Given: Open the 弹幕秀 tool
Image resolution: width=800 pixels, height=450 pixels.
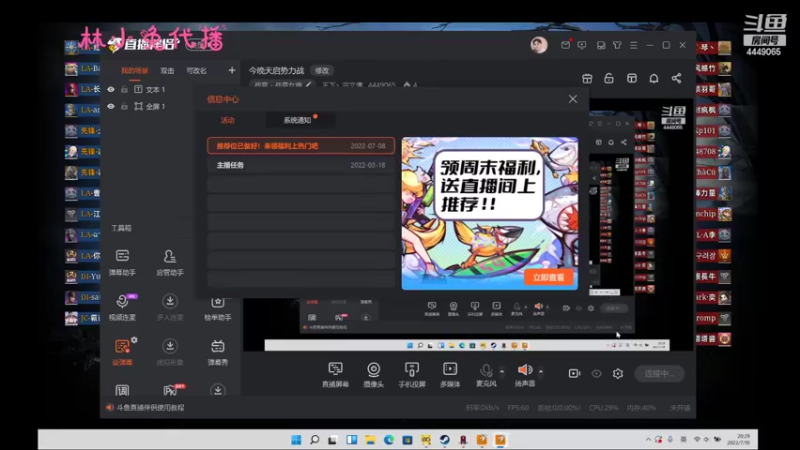Looking at the screenshot, I should [218, 352].
